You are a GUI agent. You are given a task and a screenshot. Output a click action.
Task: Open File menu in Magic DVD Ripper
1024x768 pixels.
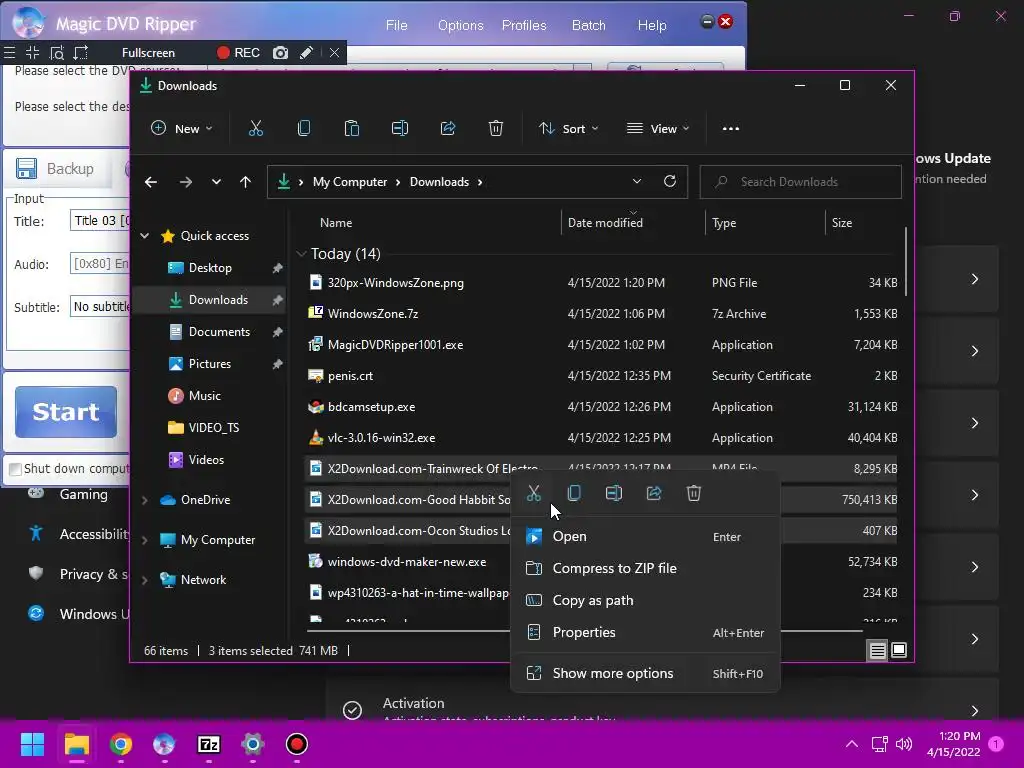[396, 25]
